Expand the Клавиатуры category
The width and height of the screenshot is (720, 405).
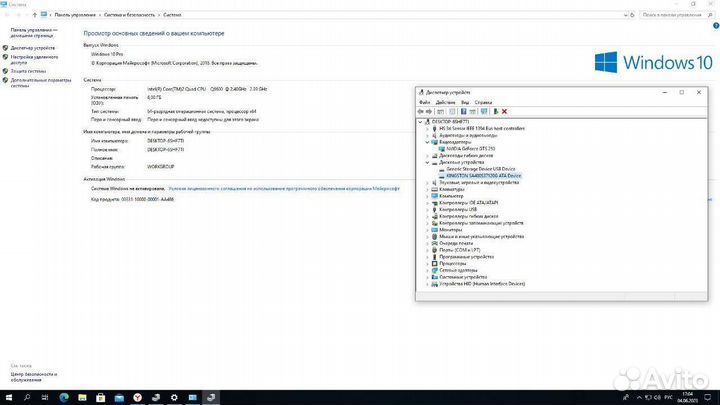click(x=427, y=188)
